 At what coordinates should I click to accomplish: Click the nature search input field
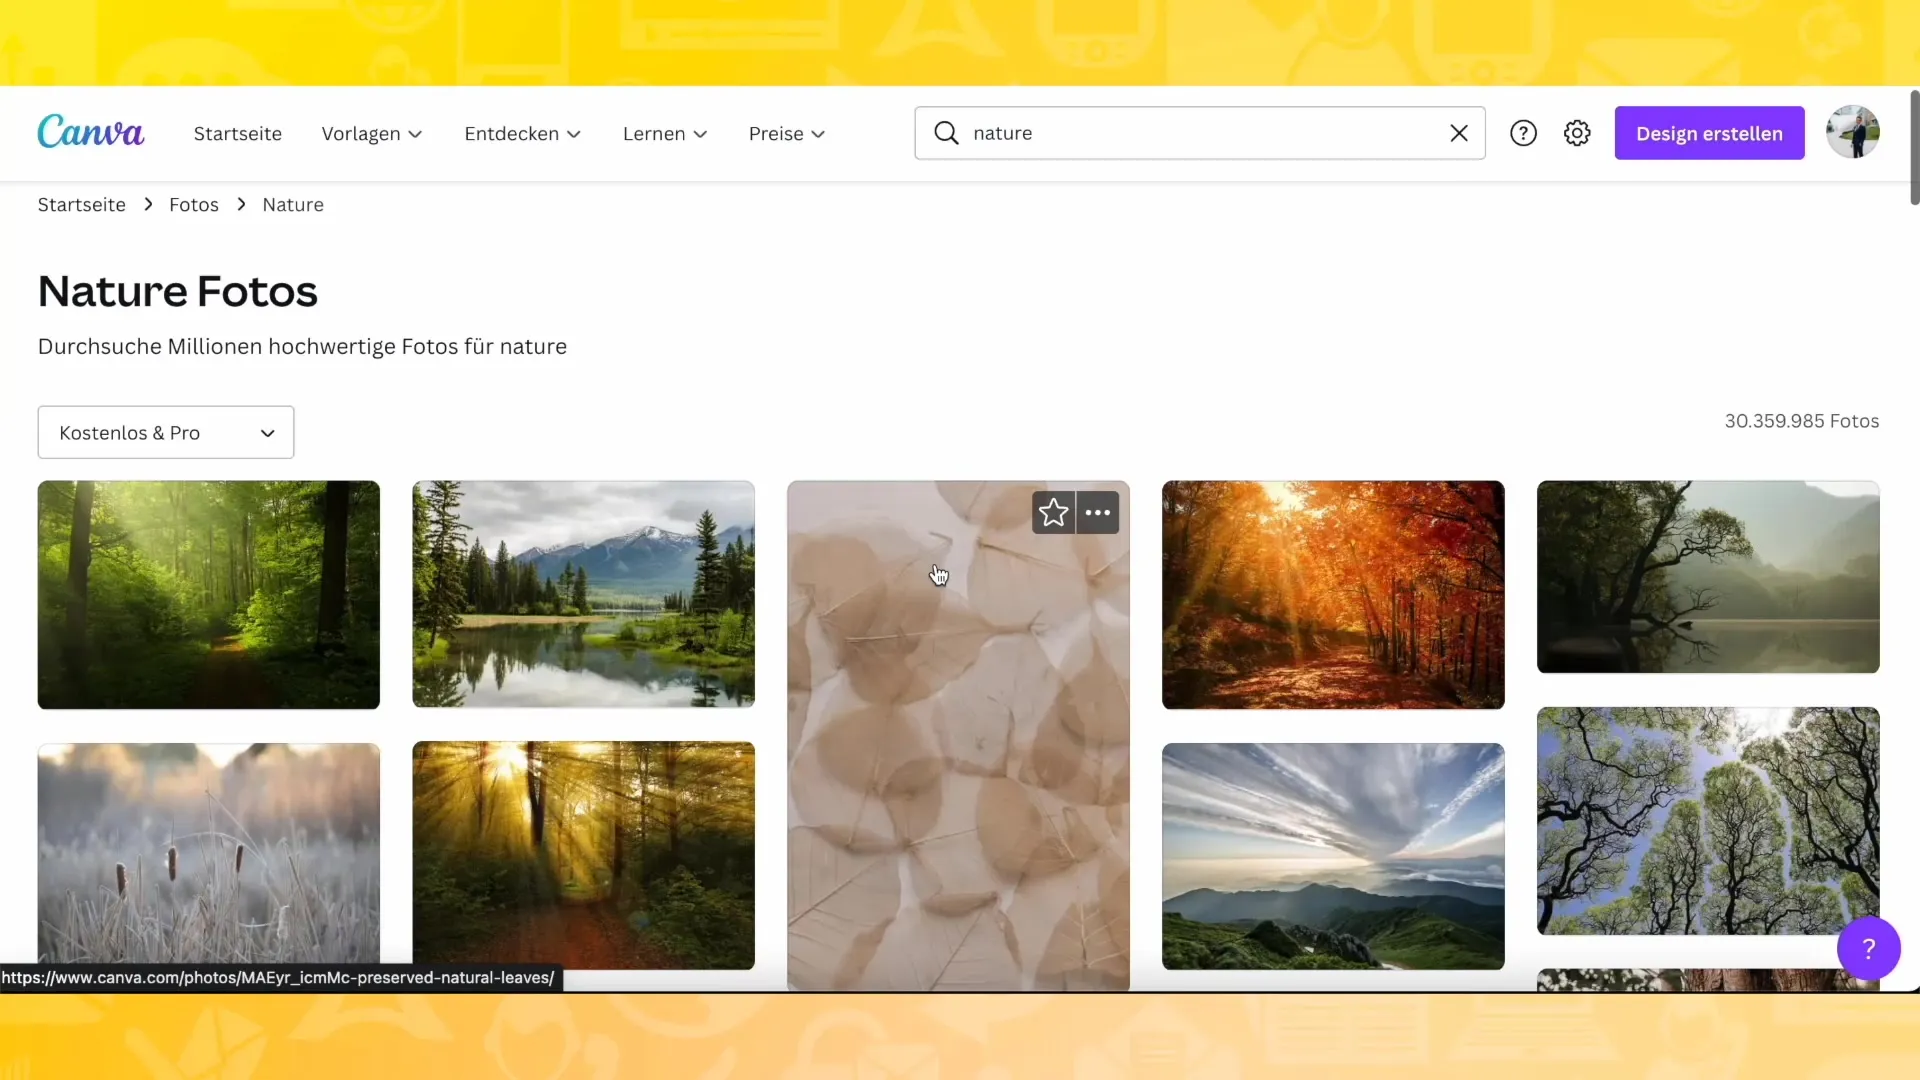click(1197, 132)
